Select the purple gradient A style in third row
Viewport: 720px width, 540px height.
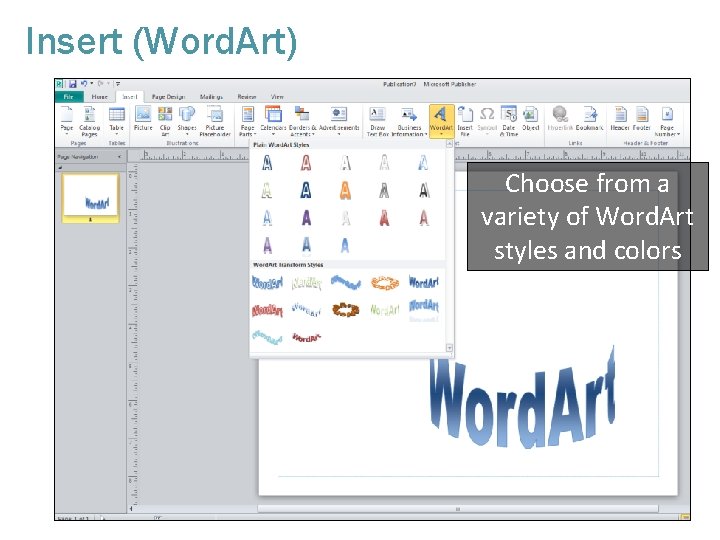point(306,218)
